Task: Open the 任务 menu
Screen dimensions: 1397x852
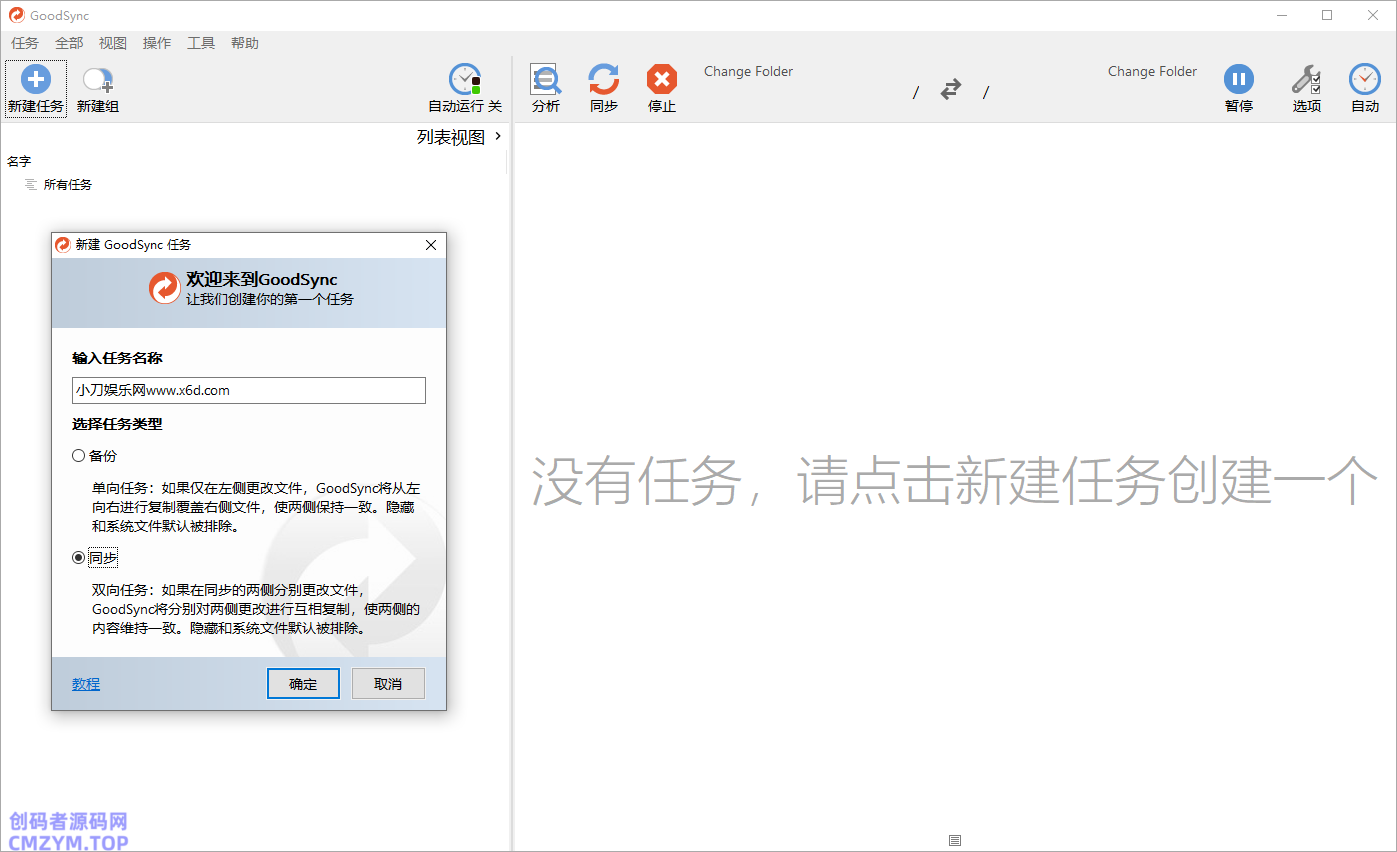Action: 25,43
